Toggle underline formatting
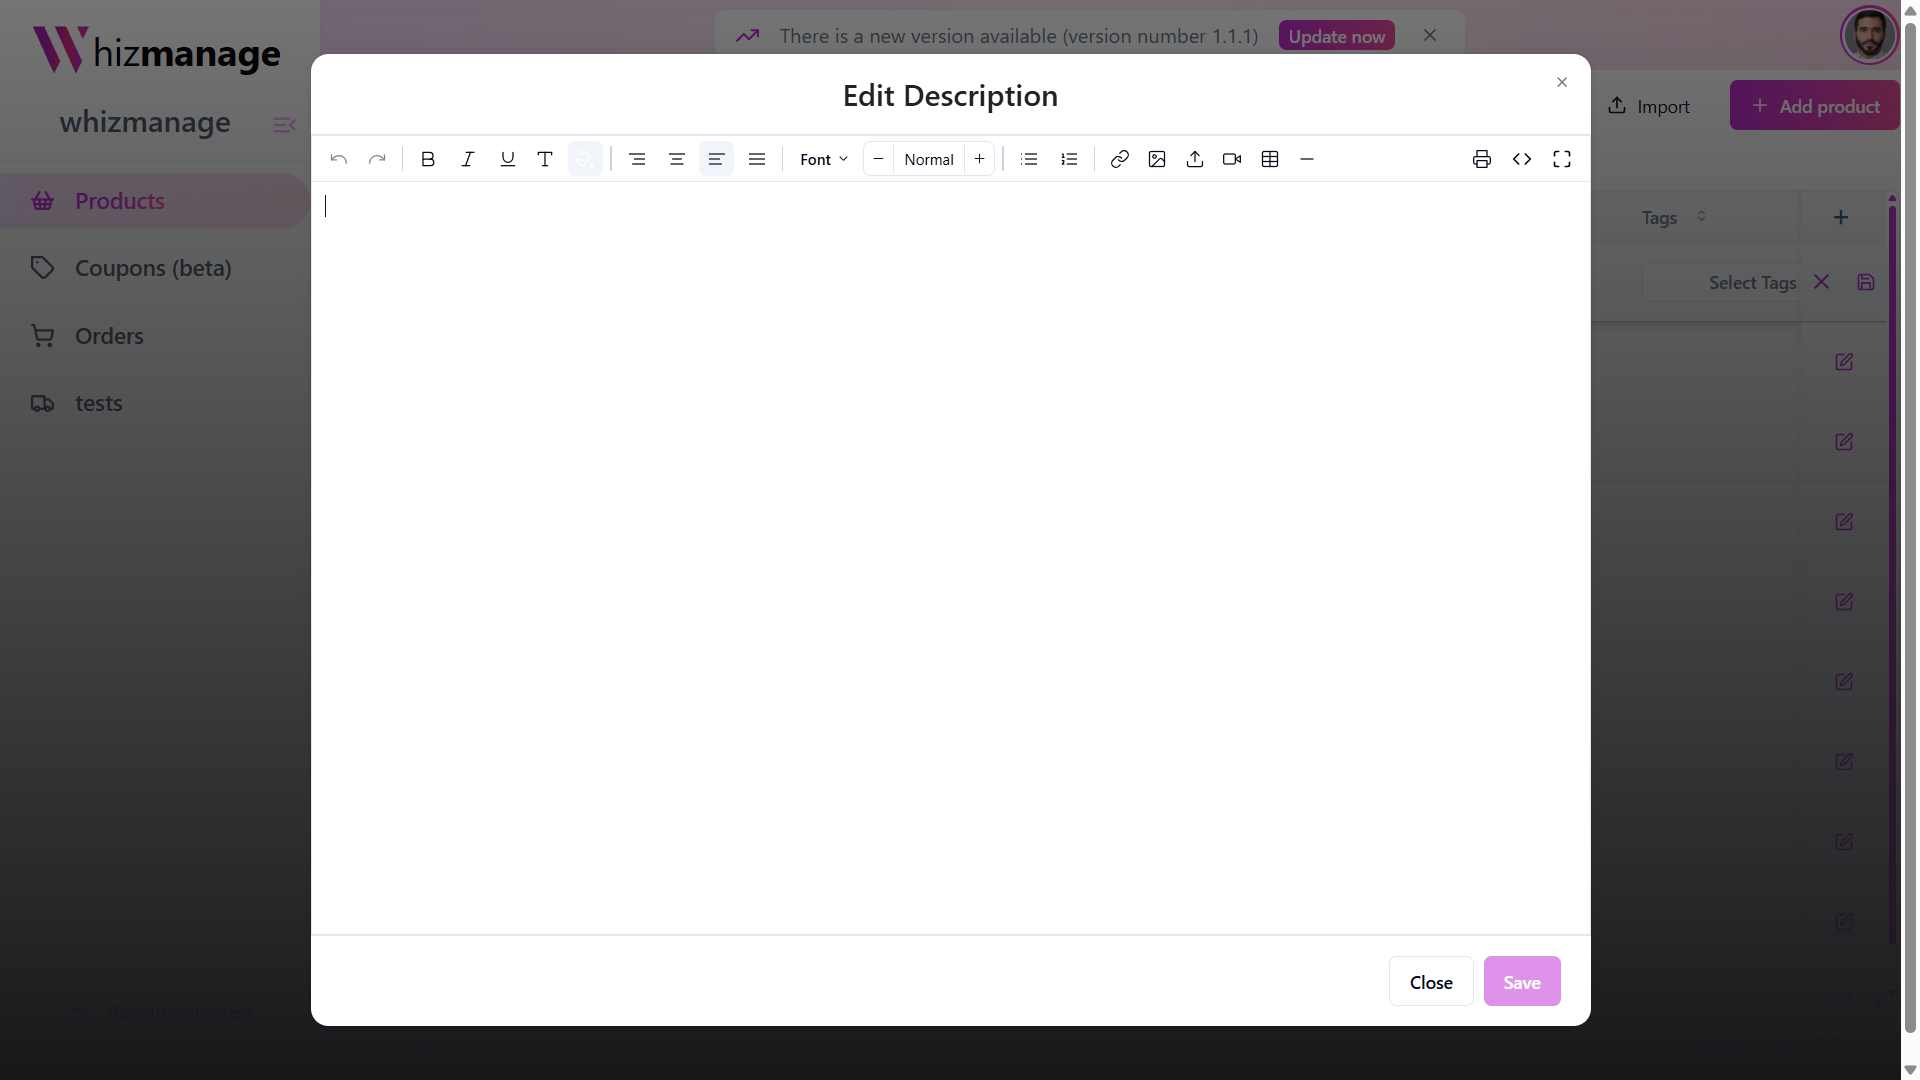This screenshot has height=1080, width=1920. (x=507, y=159)
